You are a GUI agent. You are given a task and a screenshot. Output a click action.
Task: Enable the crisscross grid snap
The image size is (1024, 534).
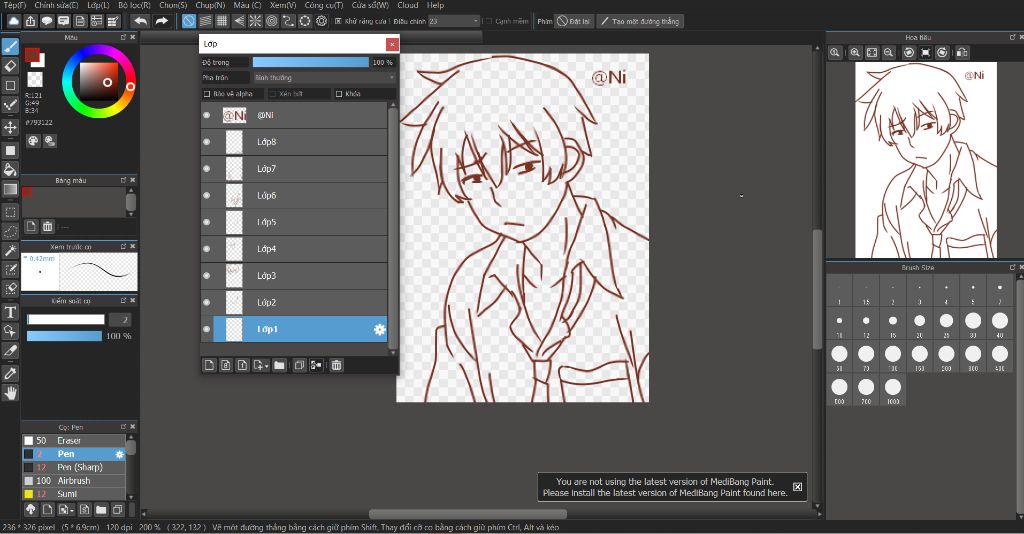[222, 21]
